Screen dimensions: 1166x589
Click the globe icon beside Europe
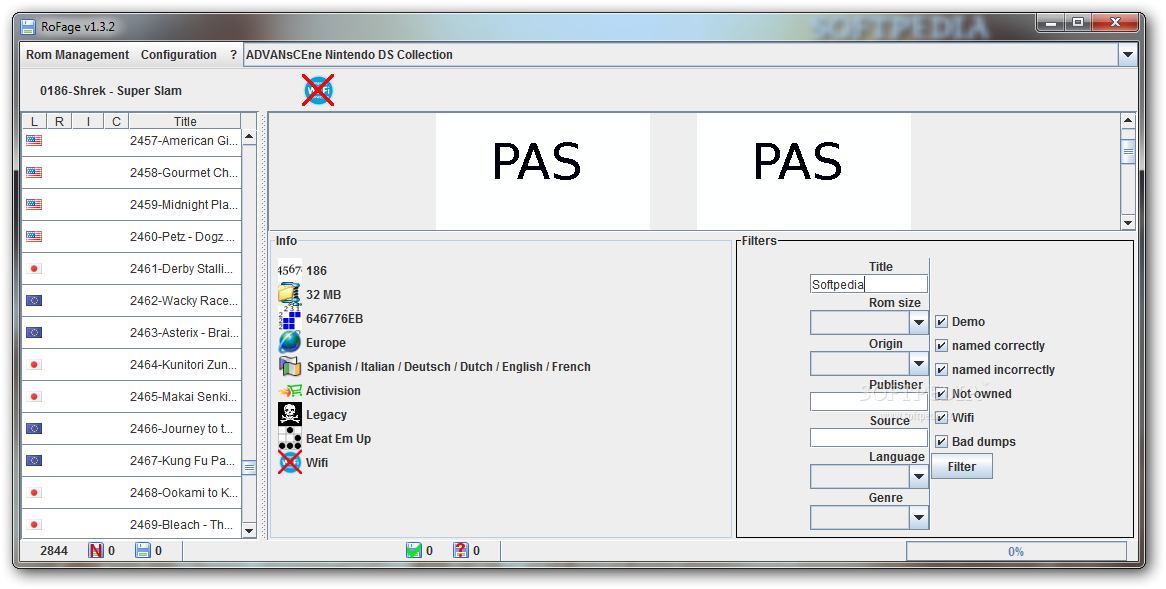(289, 342)
